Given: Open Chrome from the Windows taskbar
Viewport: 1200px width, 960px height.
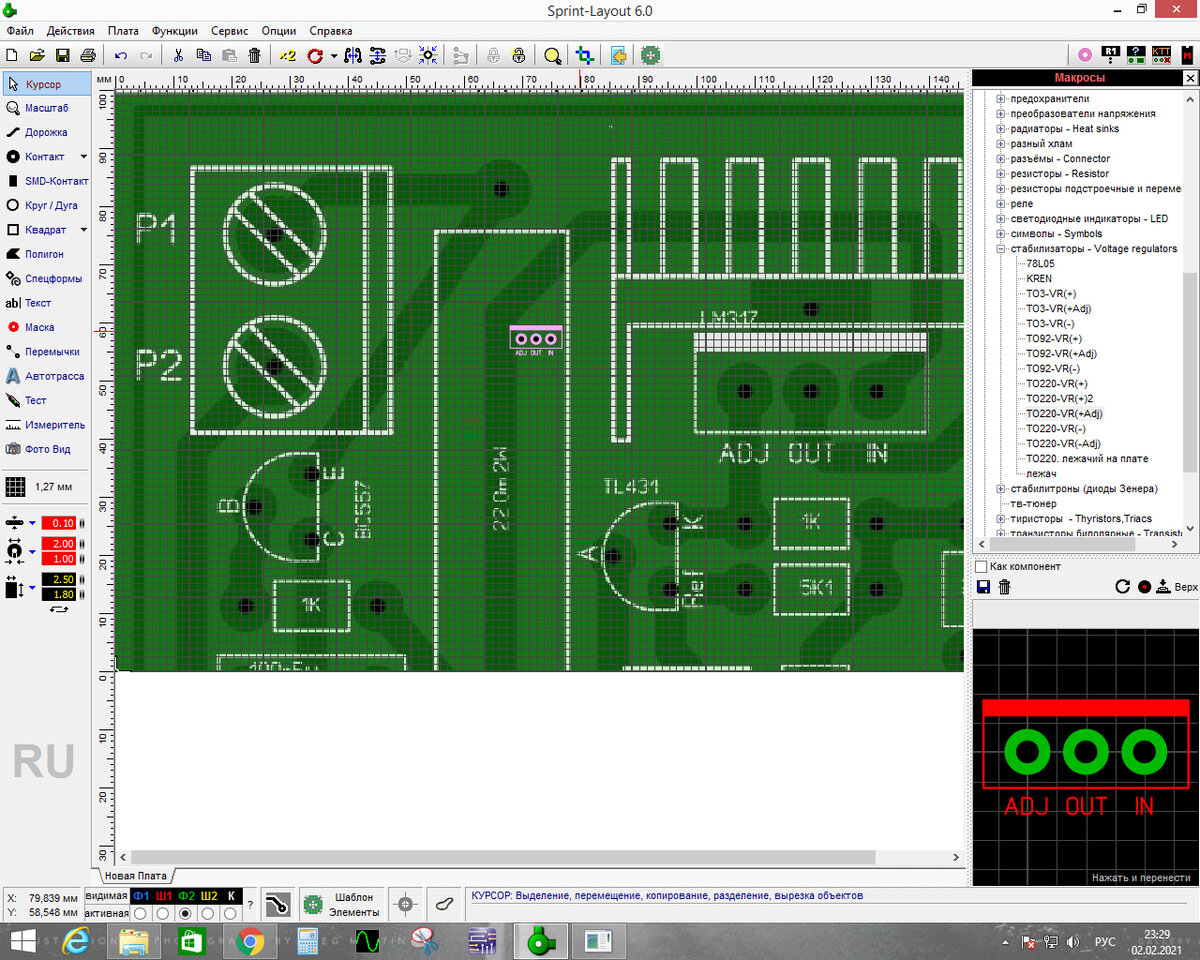Looking at the screenshot, I should pos(250,941).
